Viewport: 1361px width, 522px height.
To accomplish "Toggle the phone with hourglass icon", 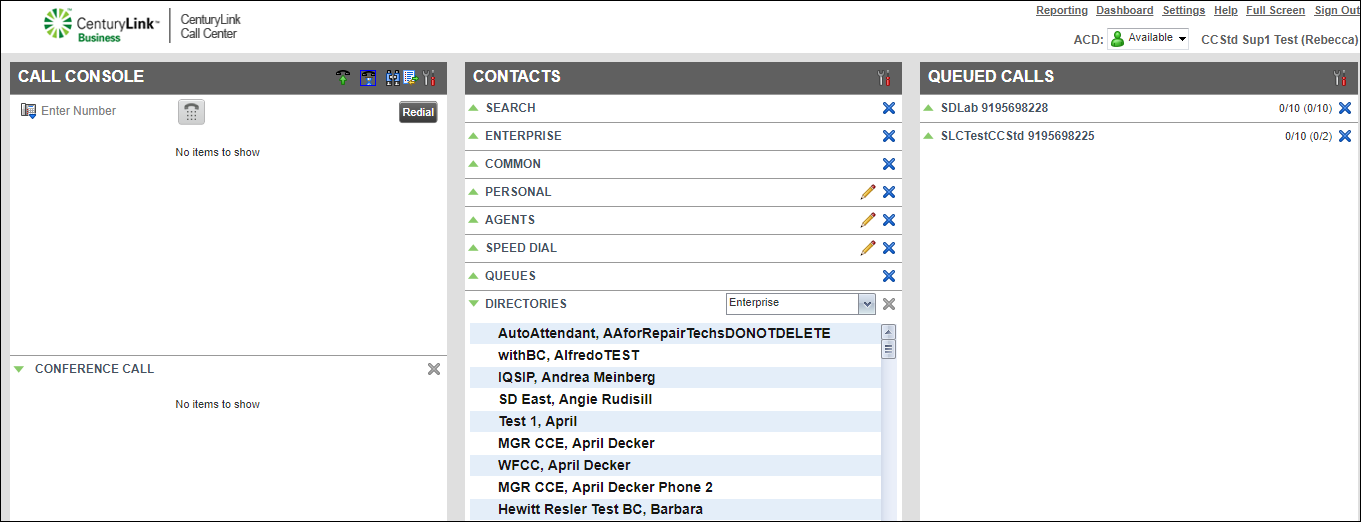I will point(368,77).
